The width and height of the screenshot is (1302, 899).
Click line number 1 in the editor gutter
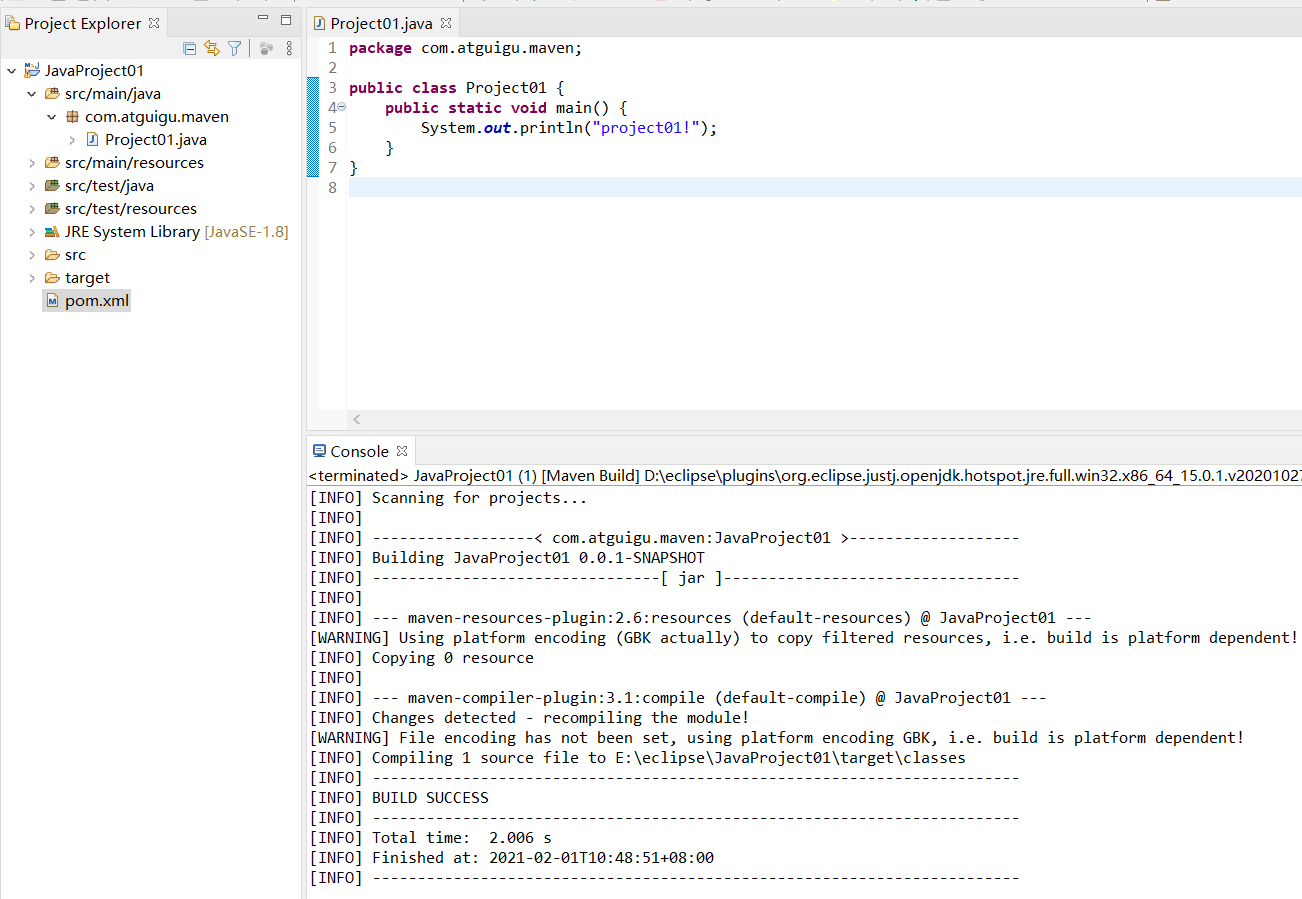click(332, 47)
